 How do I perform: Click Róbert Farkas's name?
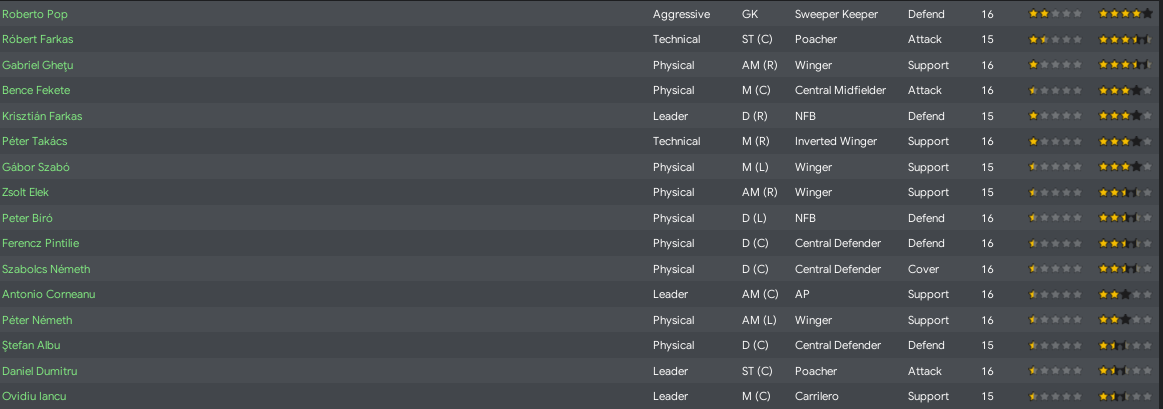click(x=38, y=39)
